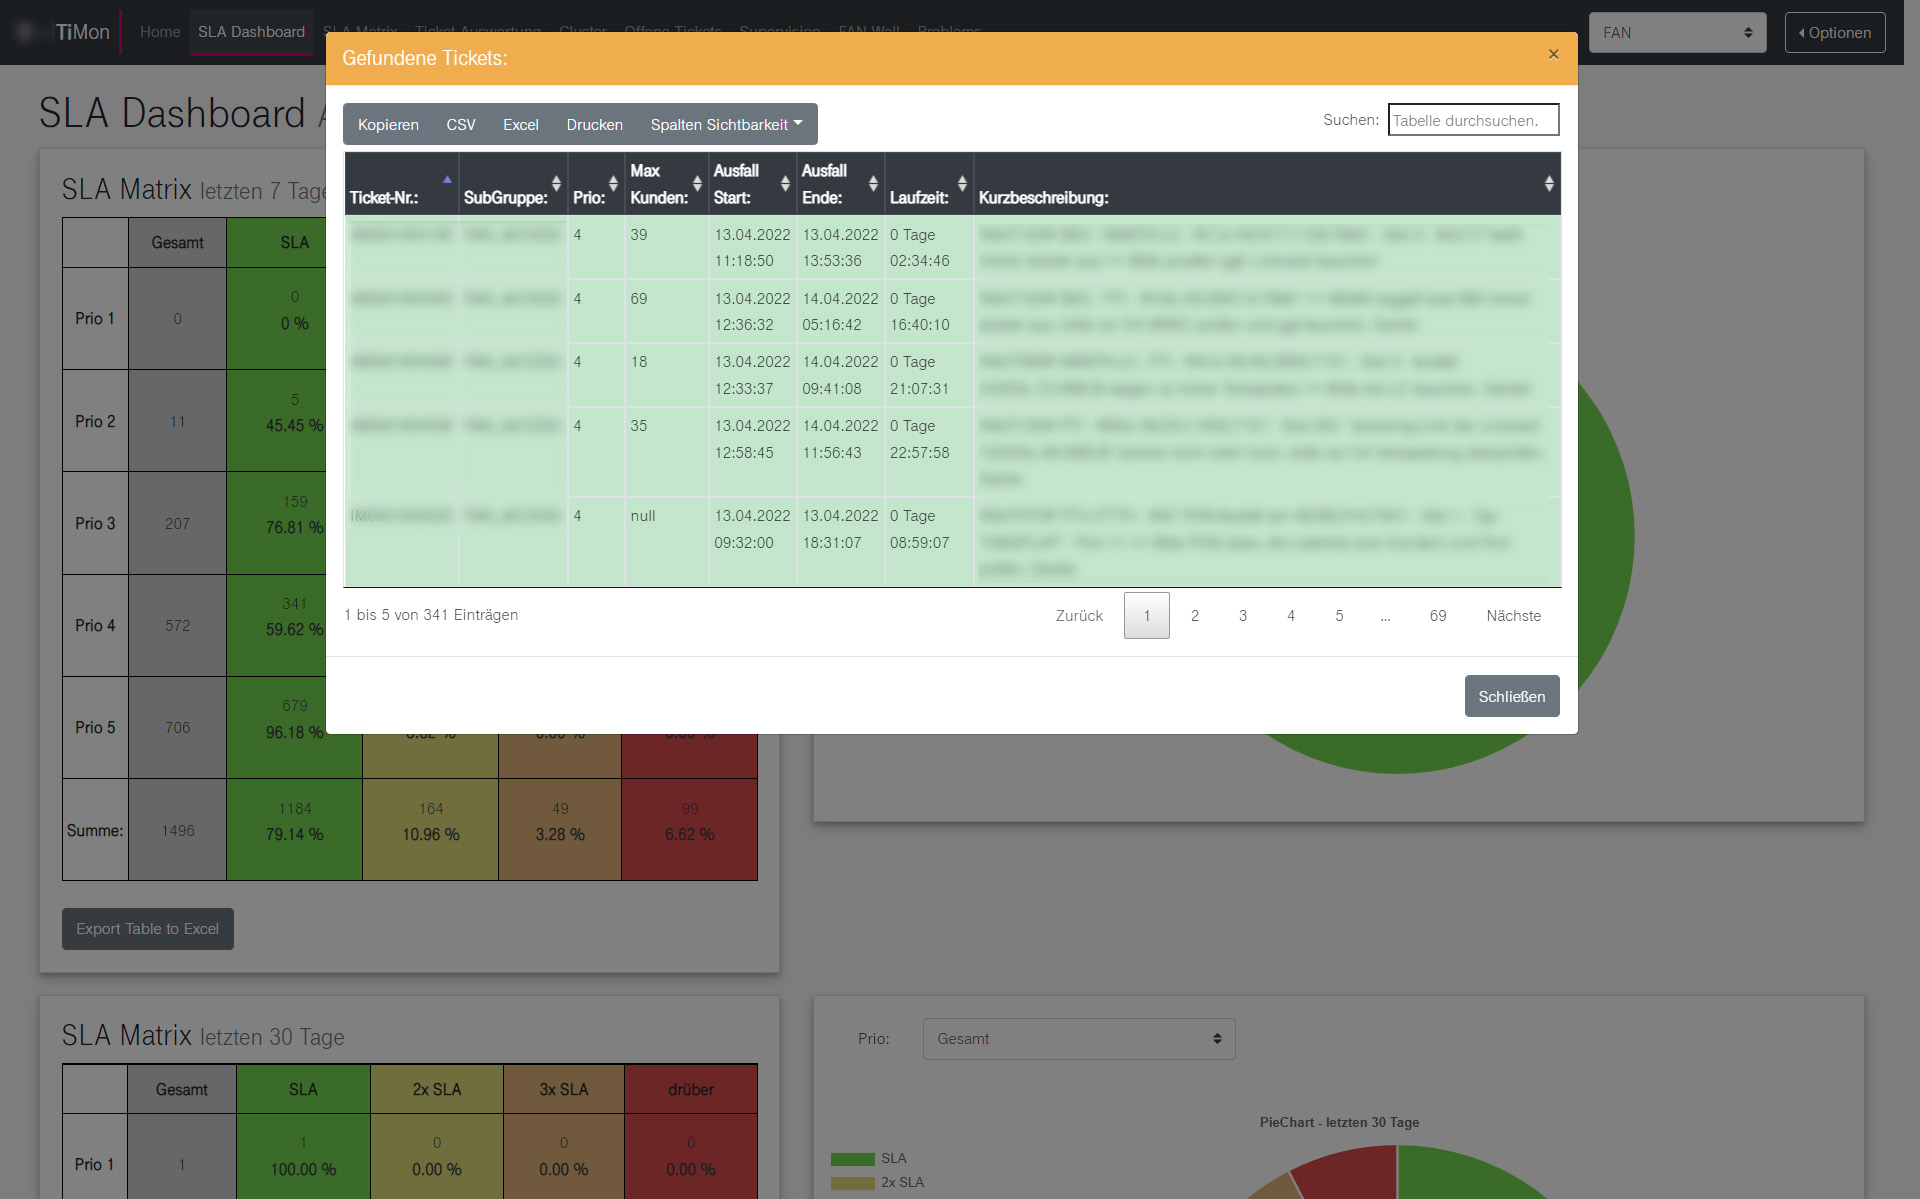Screen dimensions: 1920x1199
Task: Sort by Ticket-Nr. column header
Action: (x=401, y=184)
